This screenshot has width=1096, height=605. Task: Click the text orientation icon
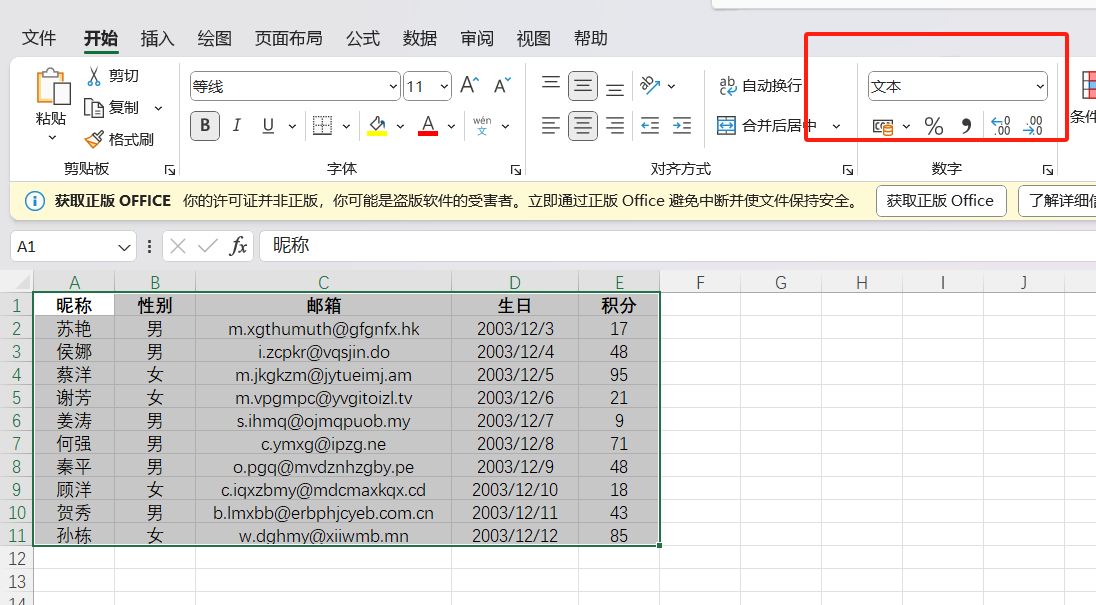point(650,86)
